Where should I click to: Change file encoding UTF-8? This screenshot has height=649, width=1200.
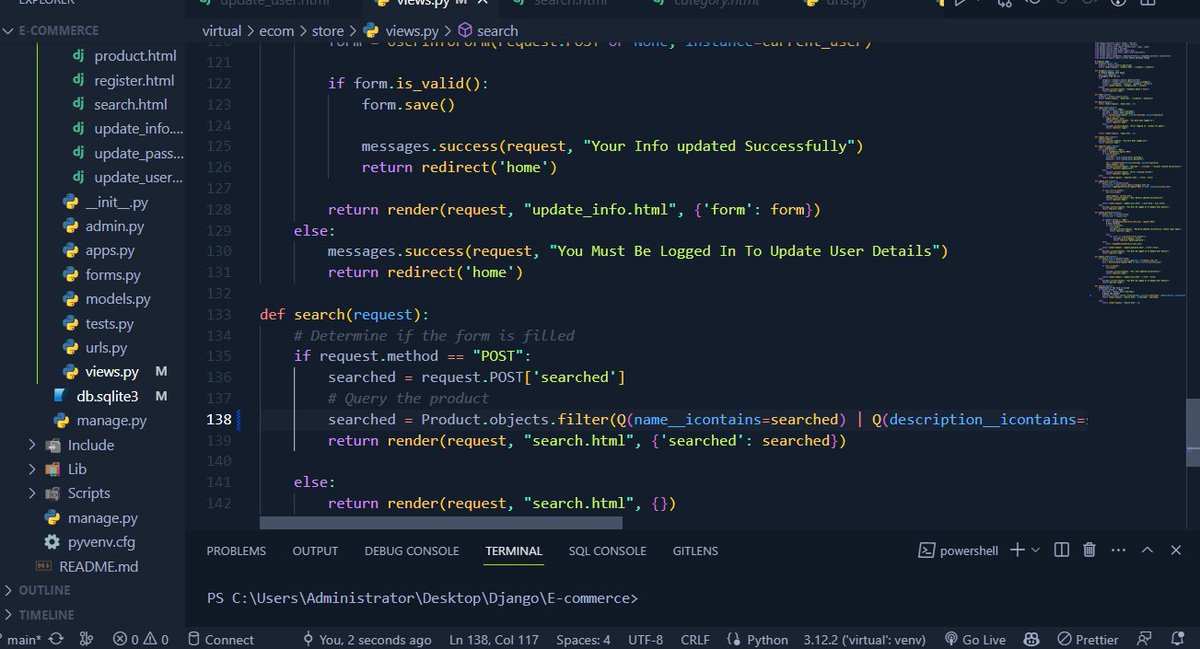(646, 639)
